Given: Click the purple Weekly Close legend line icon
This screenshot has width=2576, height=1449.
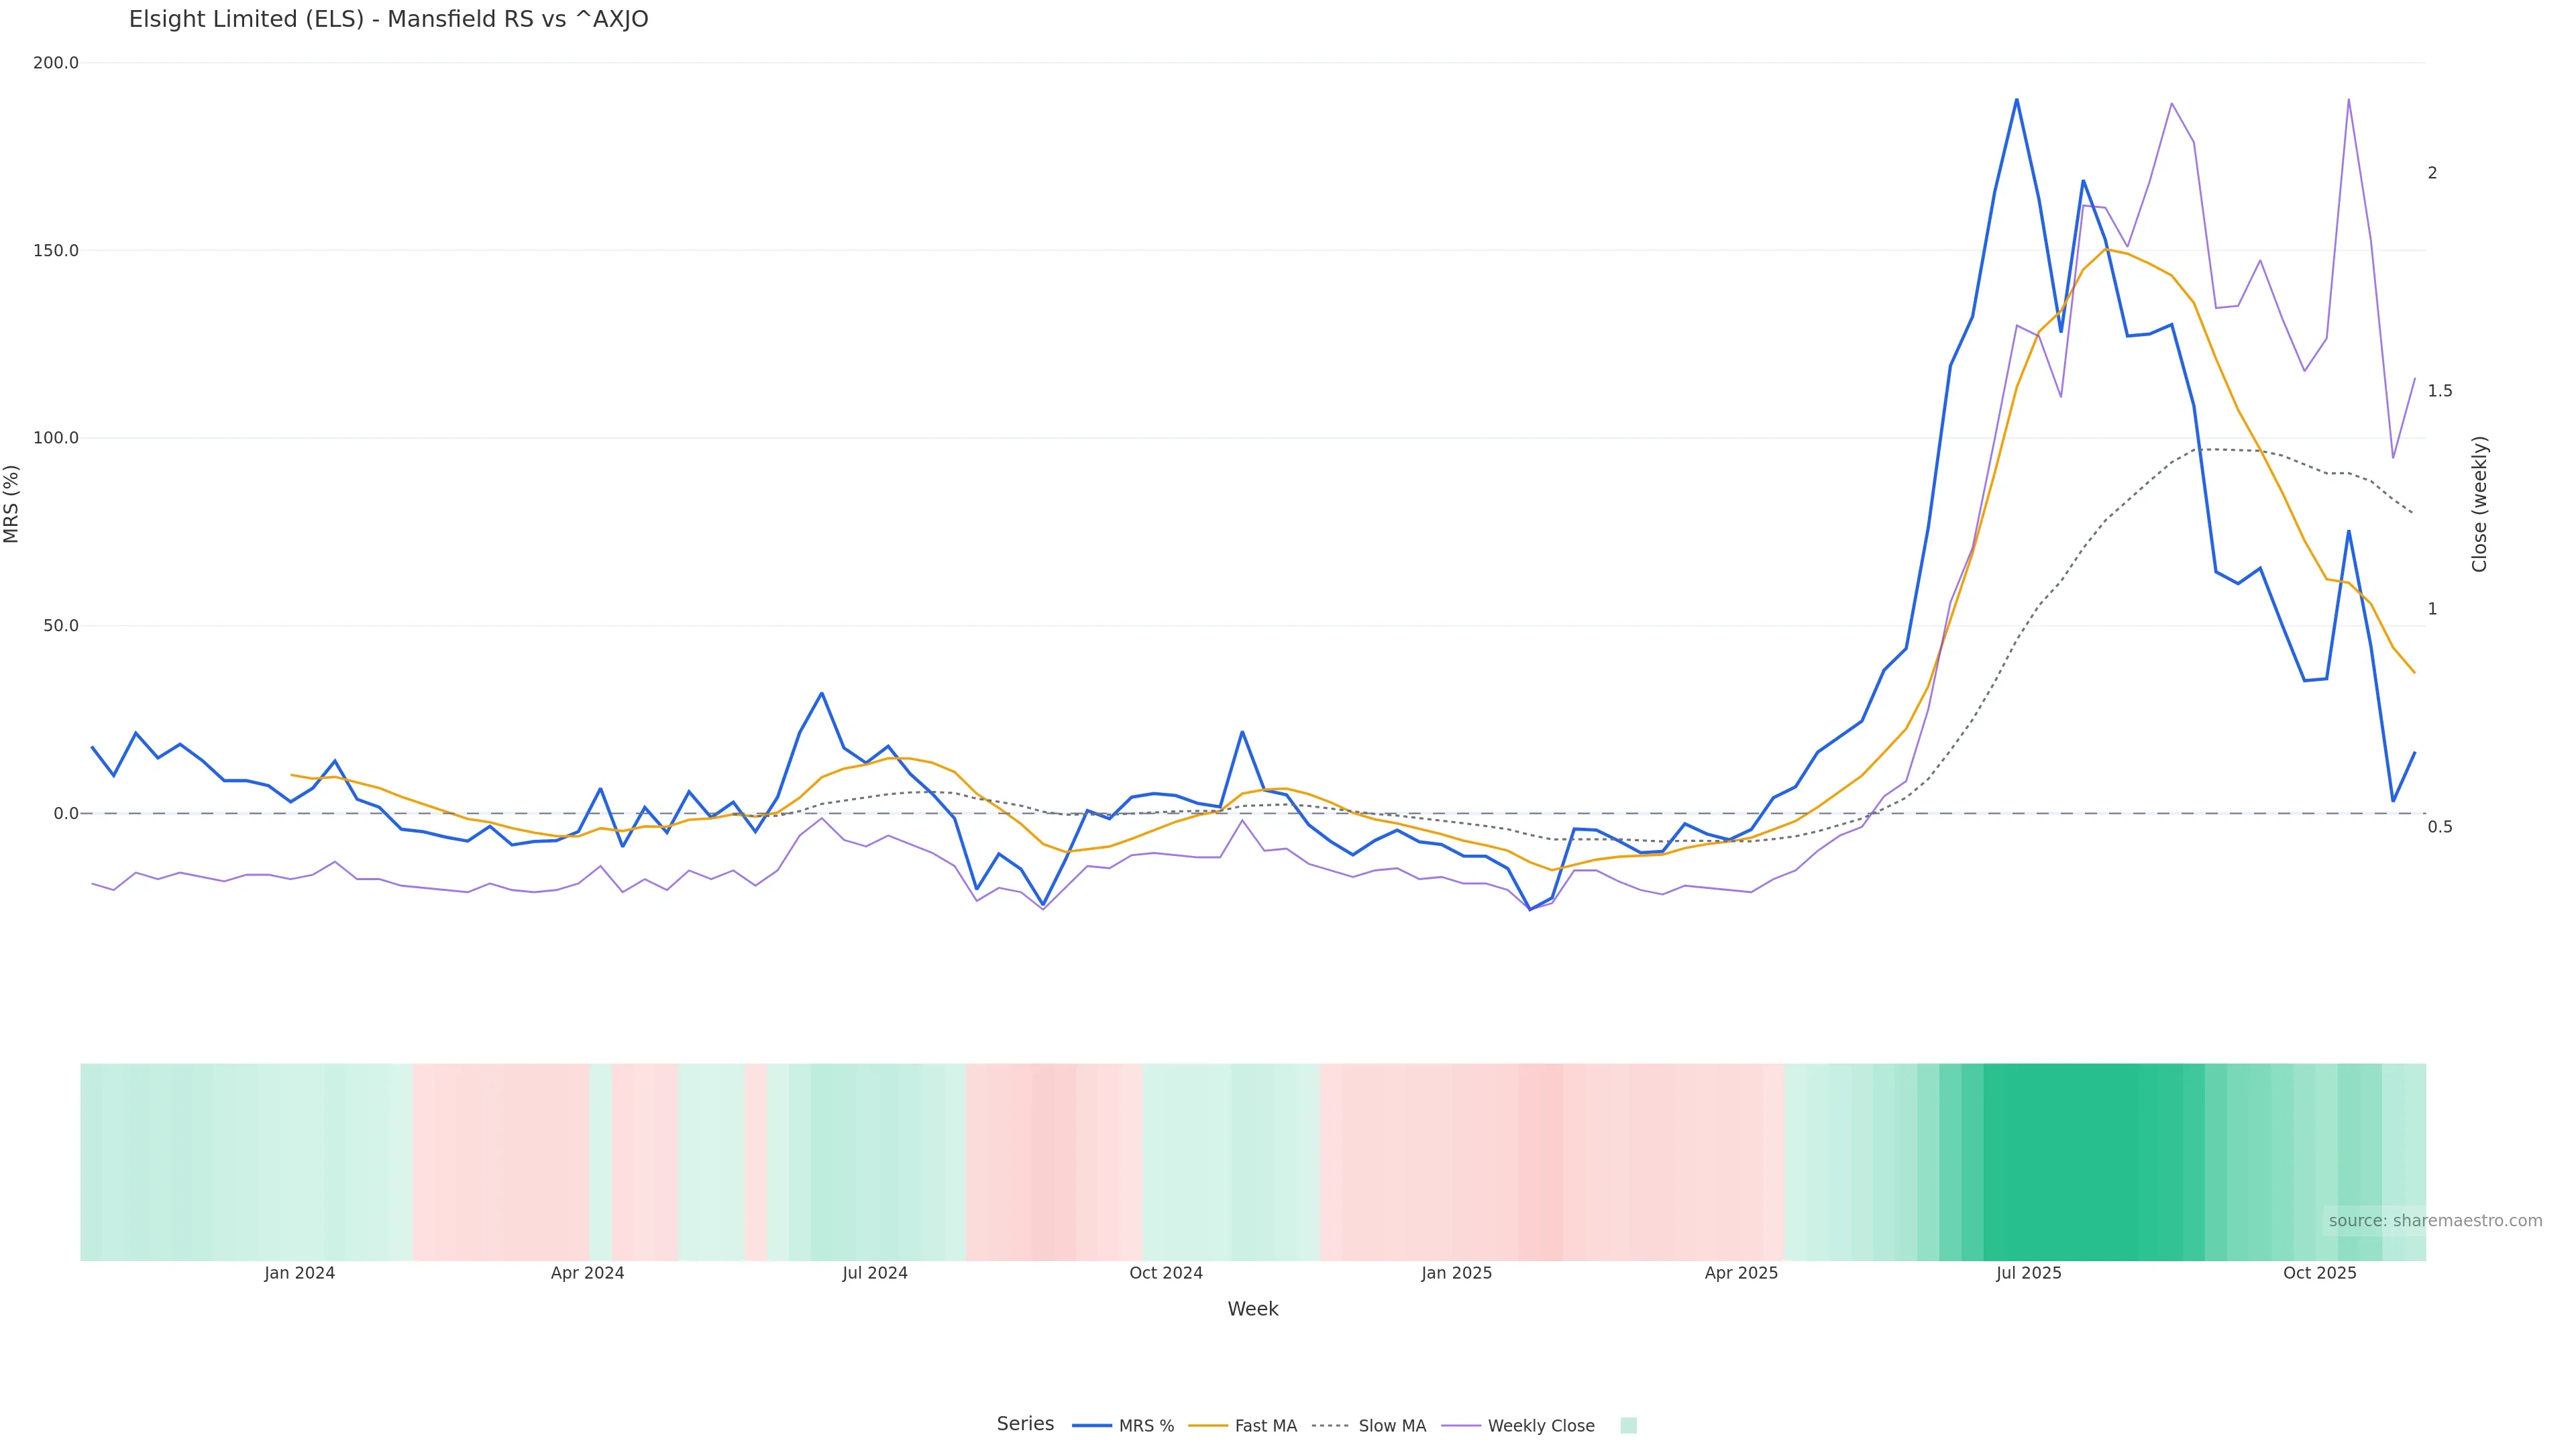Looking at the screenshot, I should (1461, 1426).
